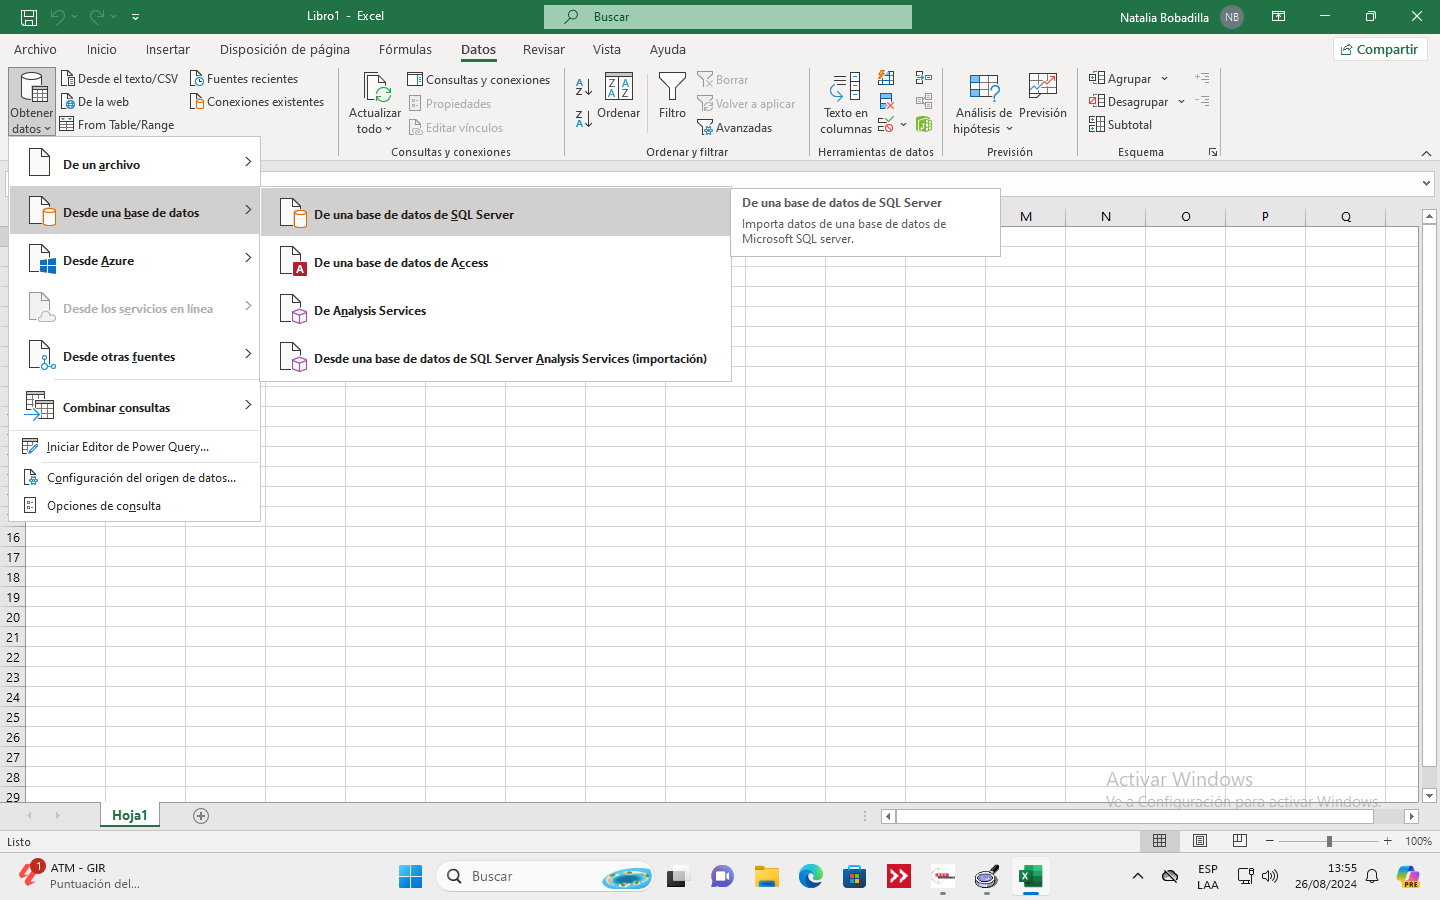The width and height of the screenshot is (1440, 900).
Task: Add a new sheet with plus icon
Action: [201, 816]
